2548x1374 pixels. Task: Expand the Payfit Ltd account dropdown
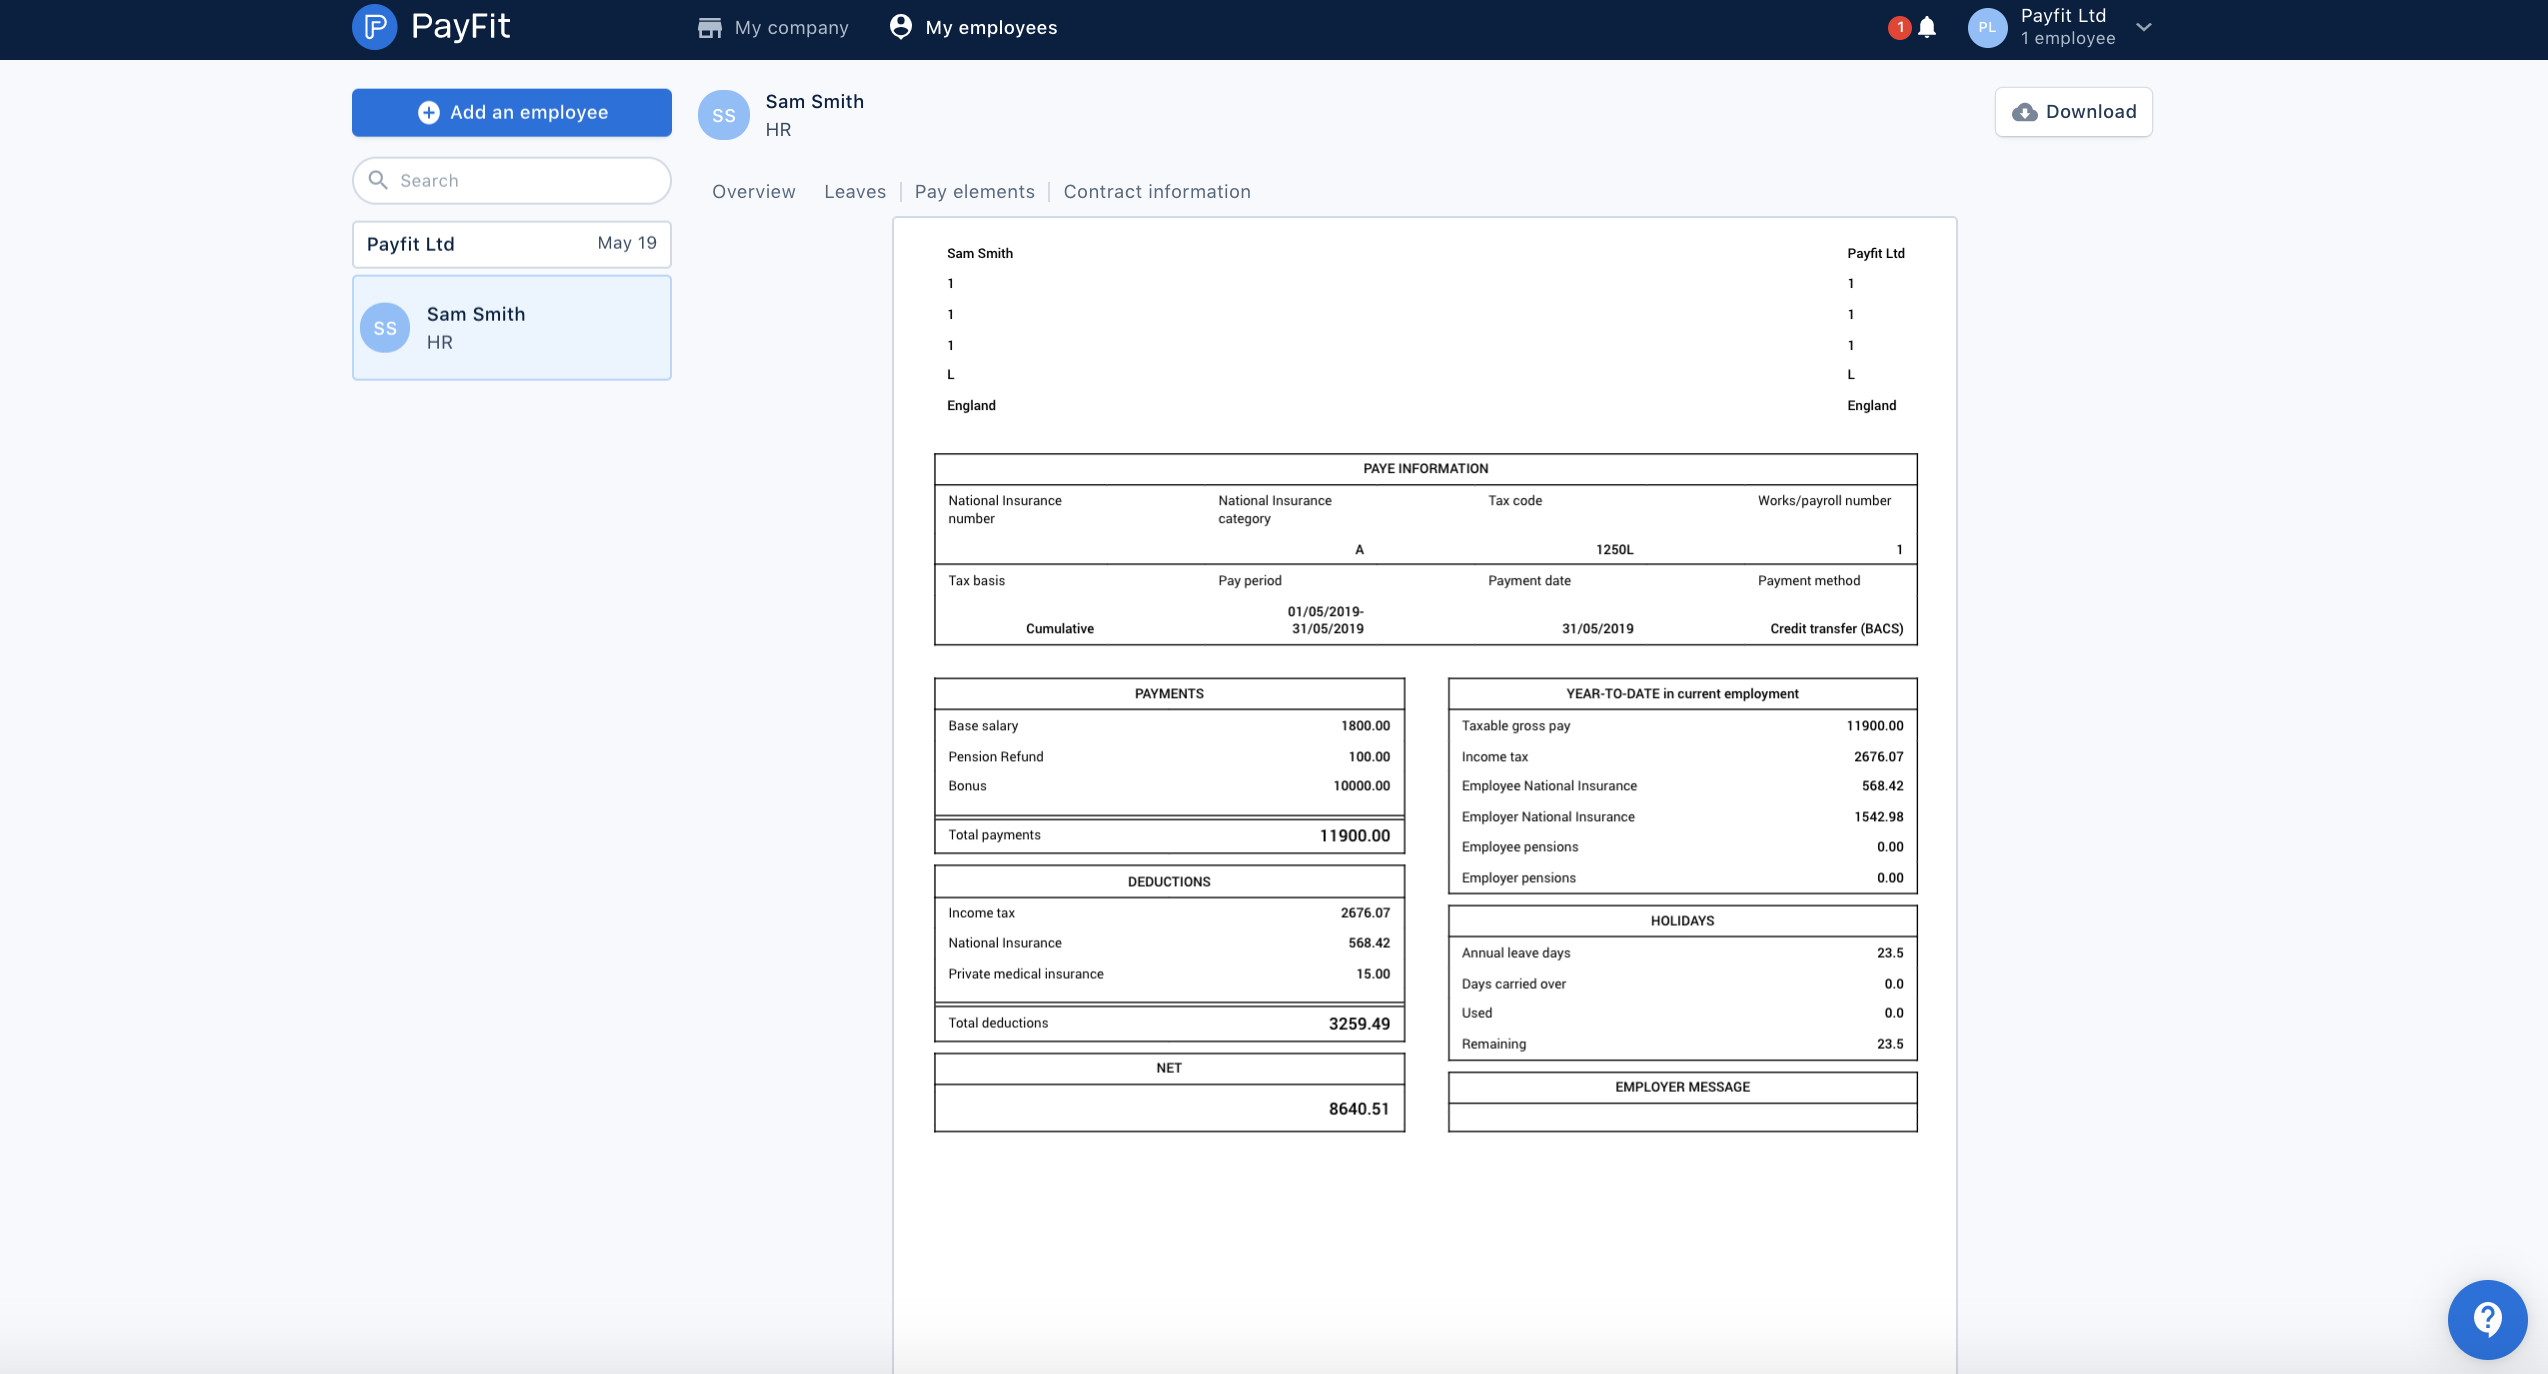click(2143, 28)
